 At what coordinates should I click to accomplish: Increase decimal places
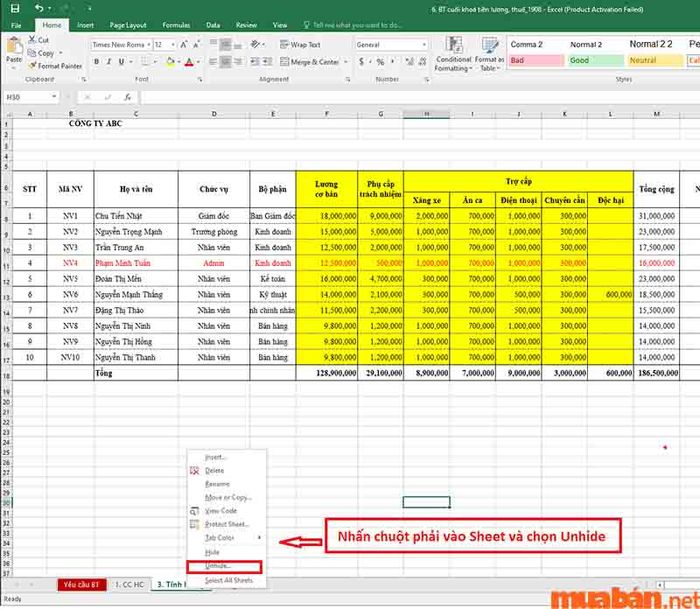click(409, 62)
